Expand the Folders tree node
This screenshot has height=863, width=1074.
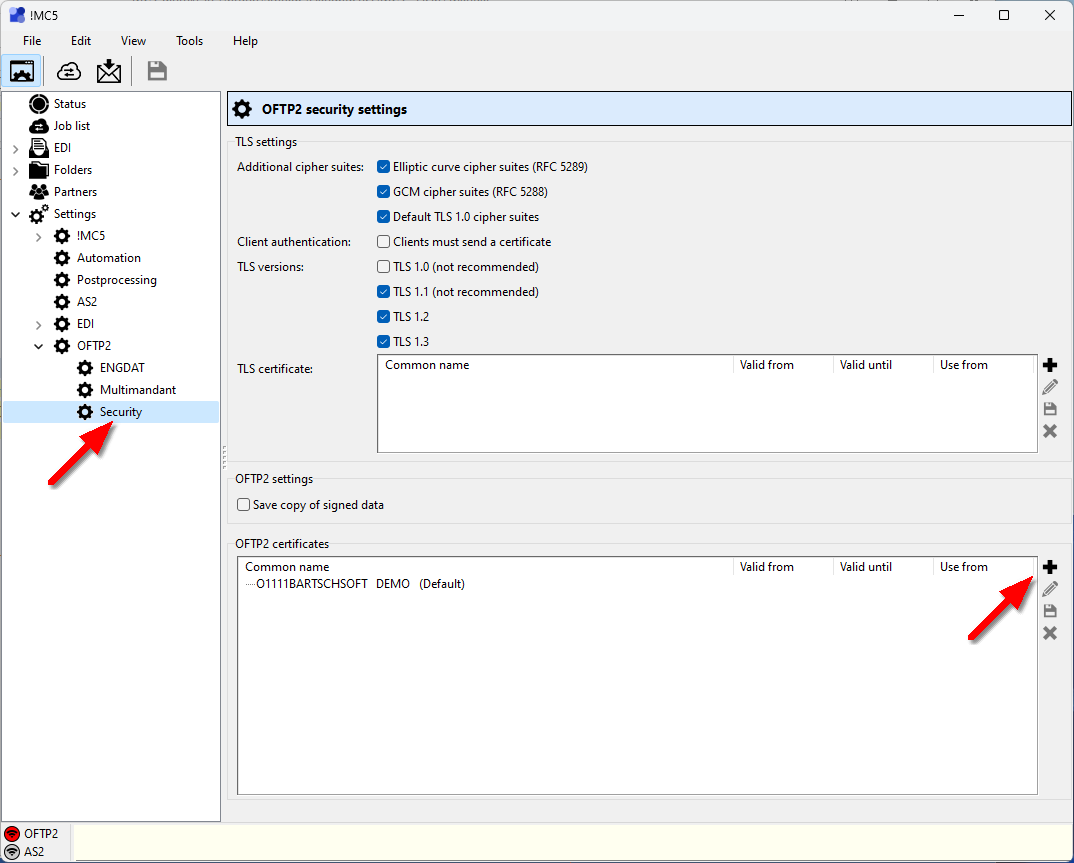tap(15, 170)
